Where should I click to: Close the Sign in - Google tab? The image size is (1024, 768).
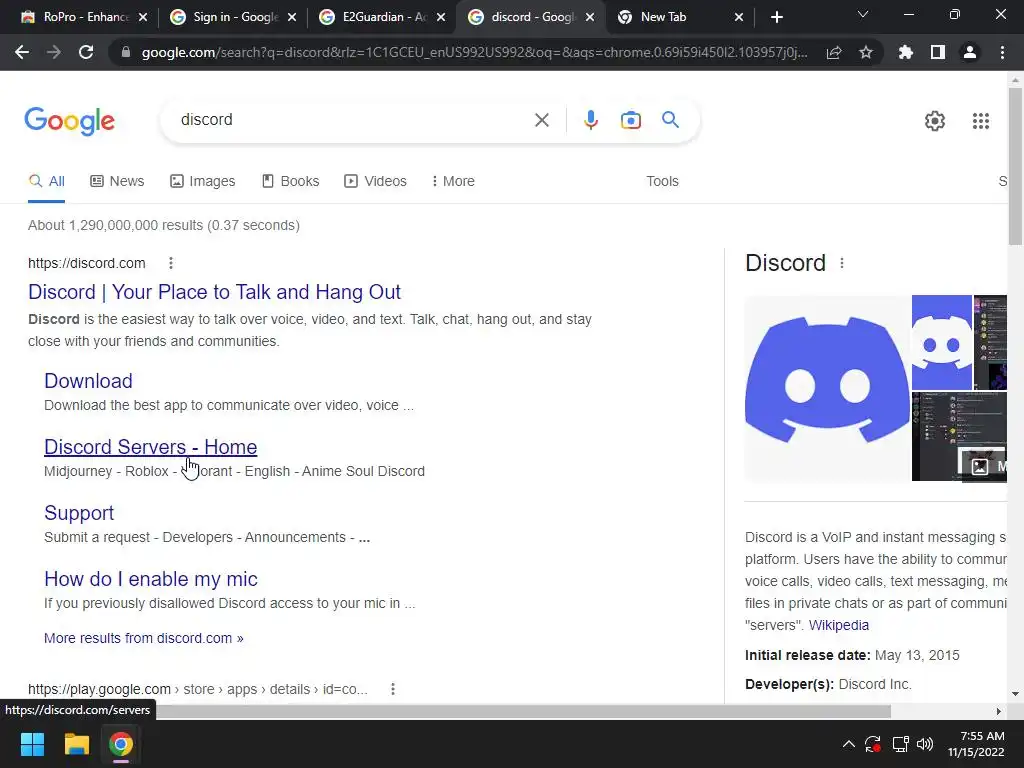292,18
